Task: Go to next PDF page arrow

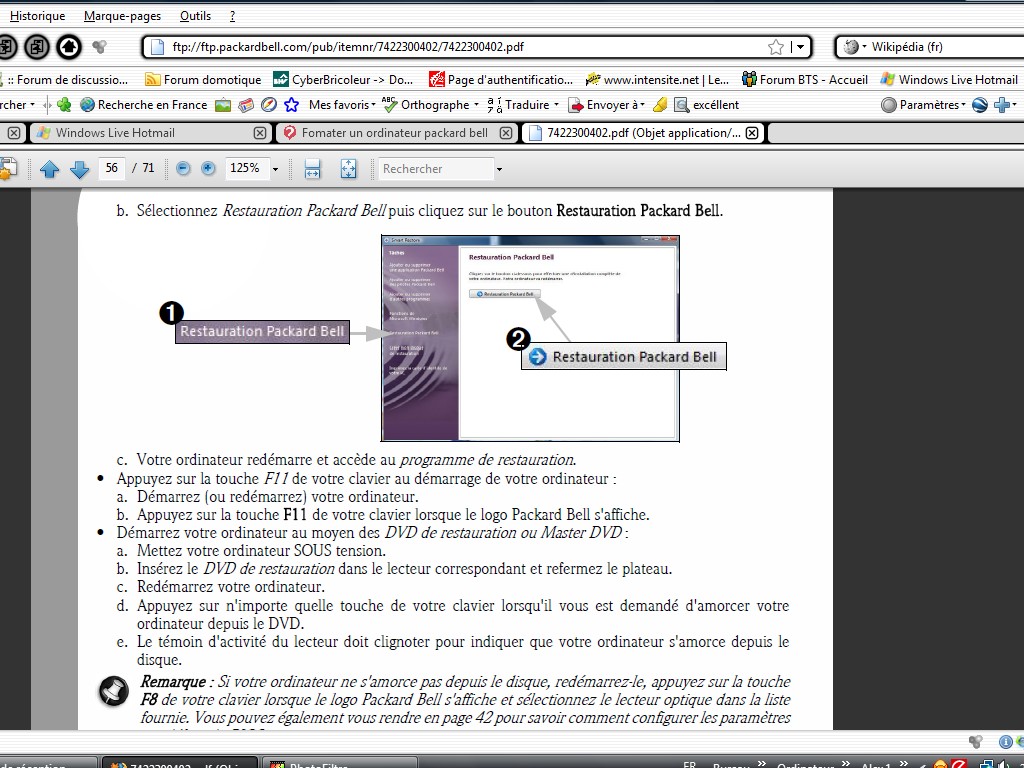Action: (x=79, y=169)
